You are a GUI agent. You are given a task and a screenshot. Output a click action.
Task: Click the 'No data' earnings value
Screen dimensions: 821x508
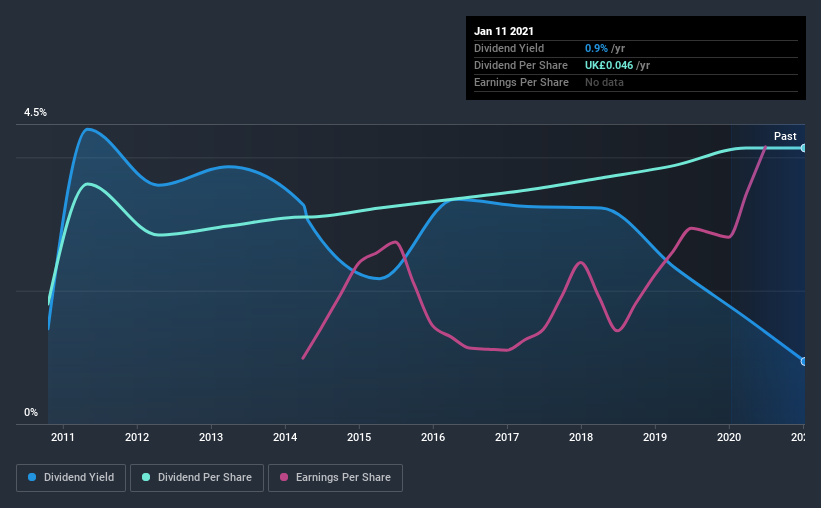(604, 82)
